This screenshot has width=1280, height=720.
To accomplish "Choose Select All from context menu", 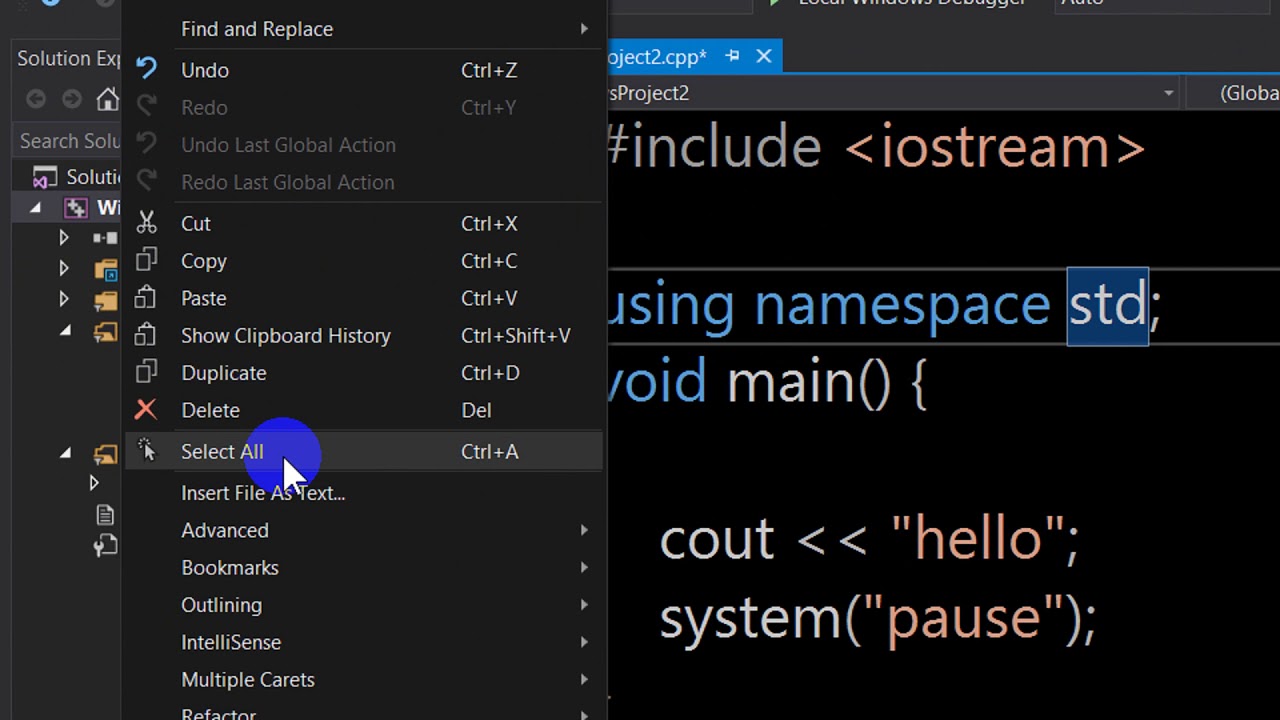I will (365, 451).
